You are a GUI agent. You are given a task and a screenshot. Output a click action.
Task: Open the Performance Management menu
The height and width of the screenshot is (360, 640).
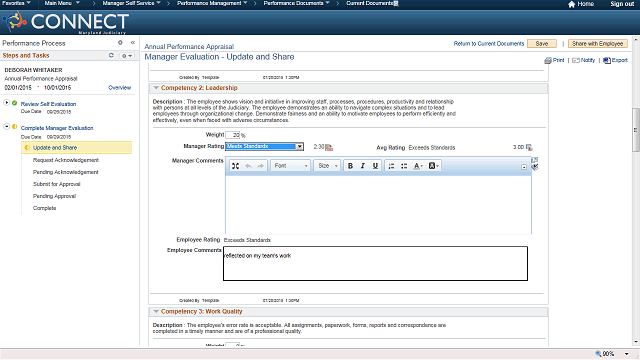coord(212,3)
